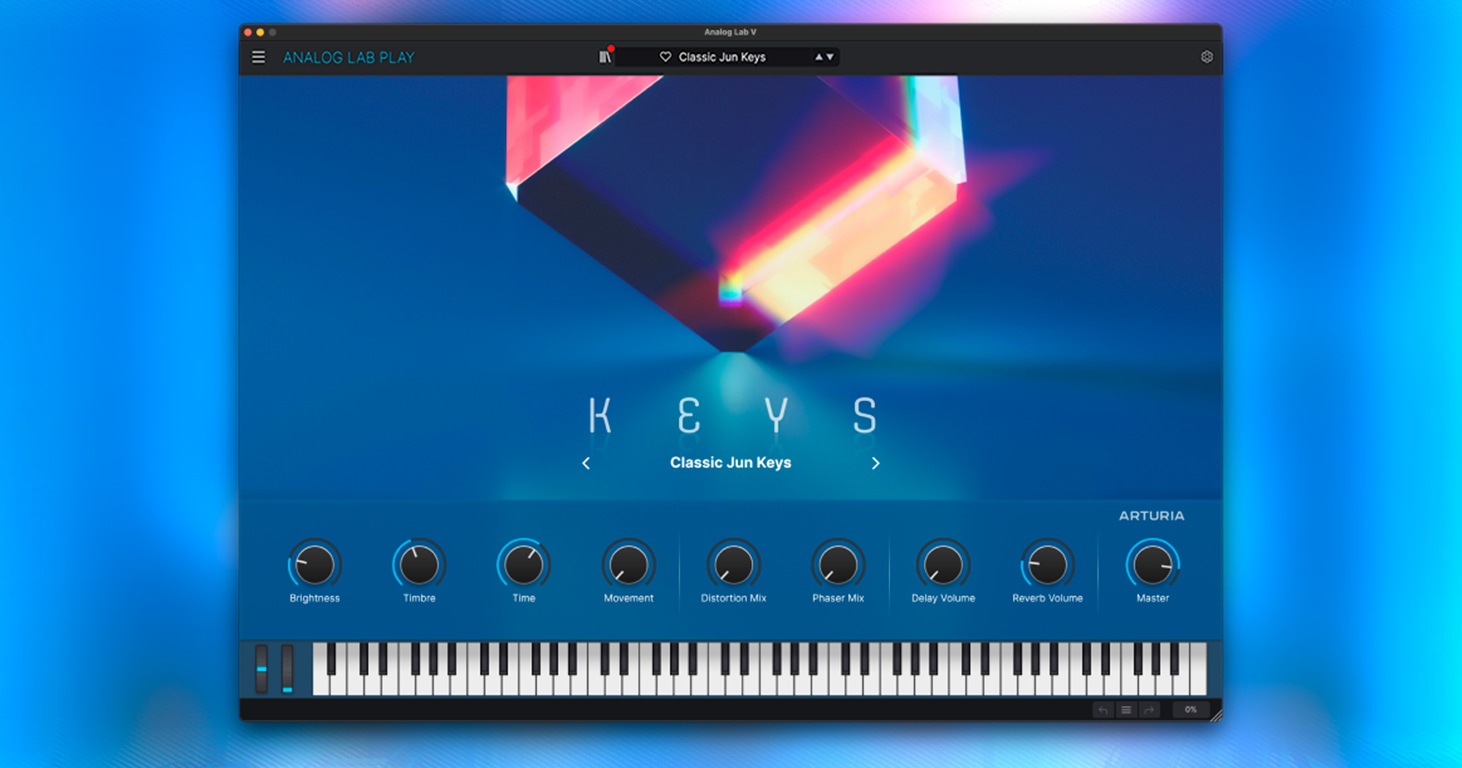
Task: Open the preset library browser icon
Action: [x=605, y=57]
